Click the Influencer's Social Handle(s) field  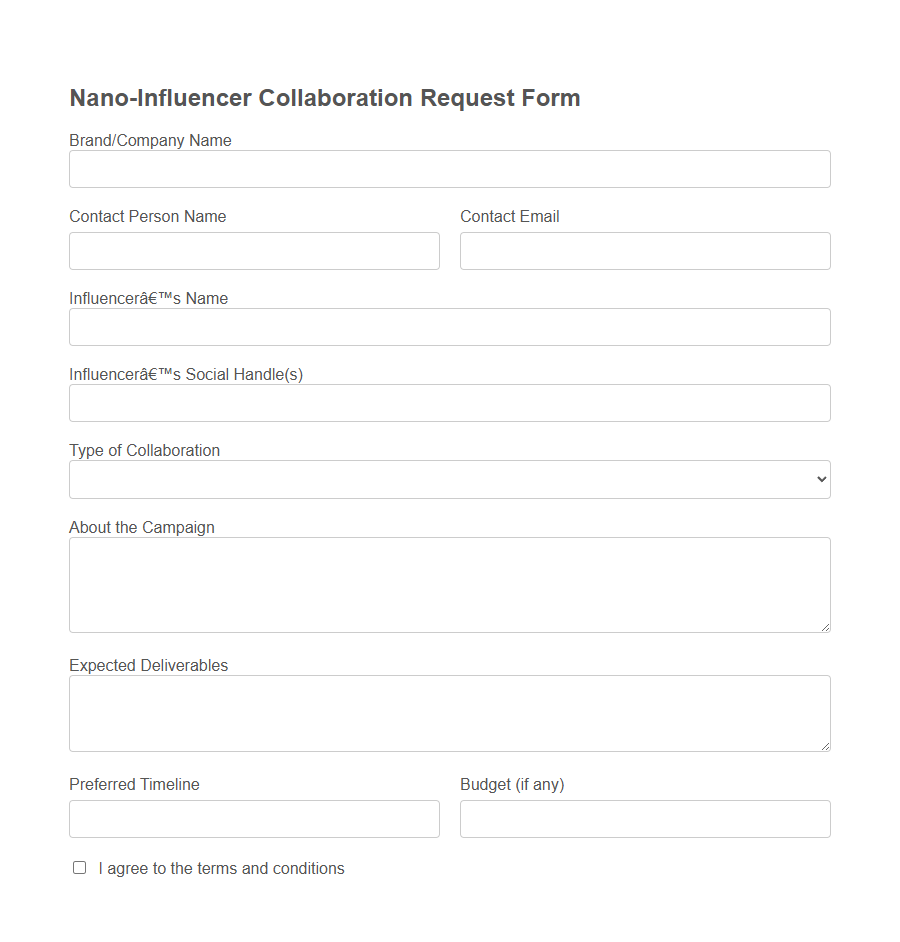[449, 402]
